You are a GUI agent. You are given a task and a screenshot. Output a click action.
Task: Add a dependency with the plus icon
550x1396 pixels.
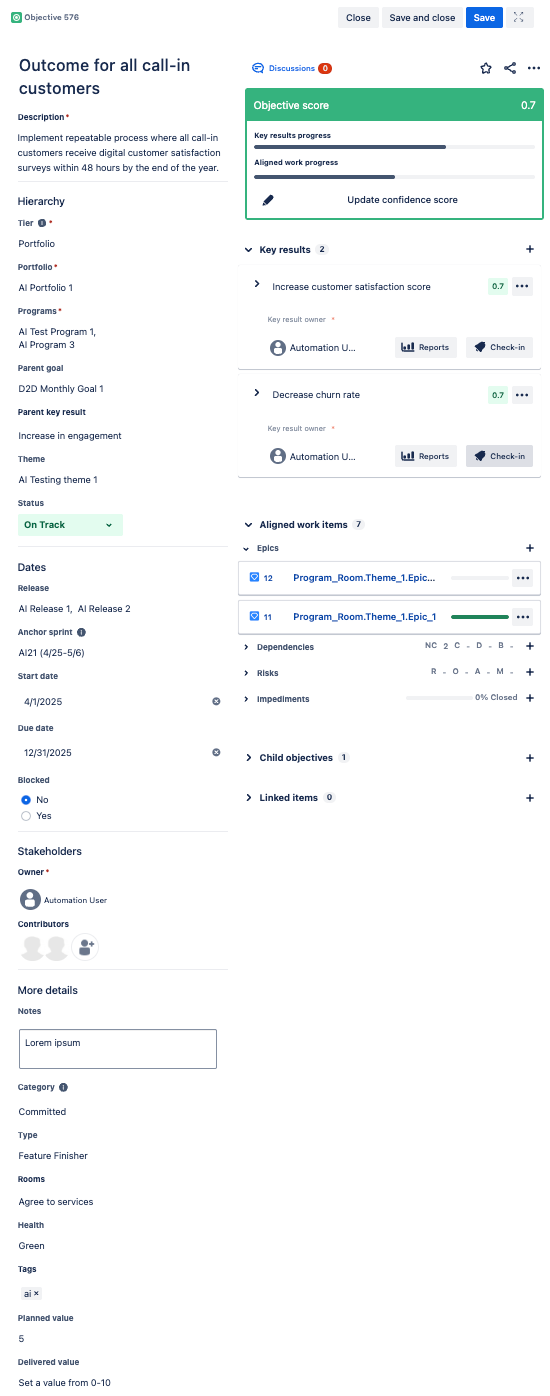(x=530, y=646)
